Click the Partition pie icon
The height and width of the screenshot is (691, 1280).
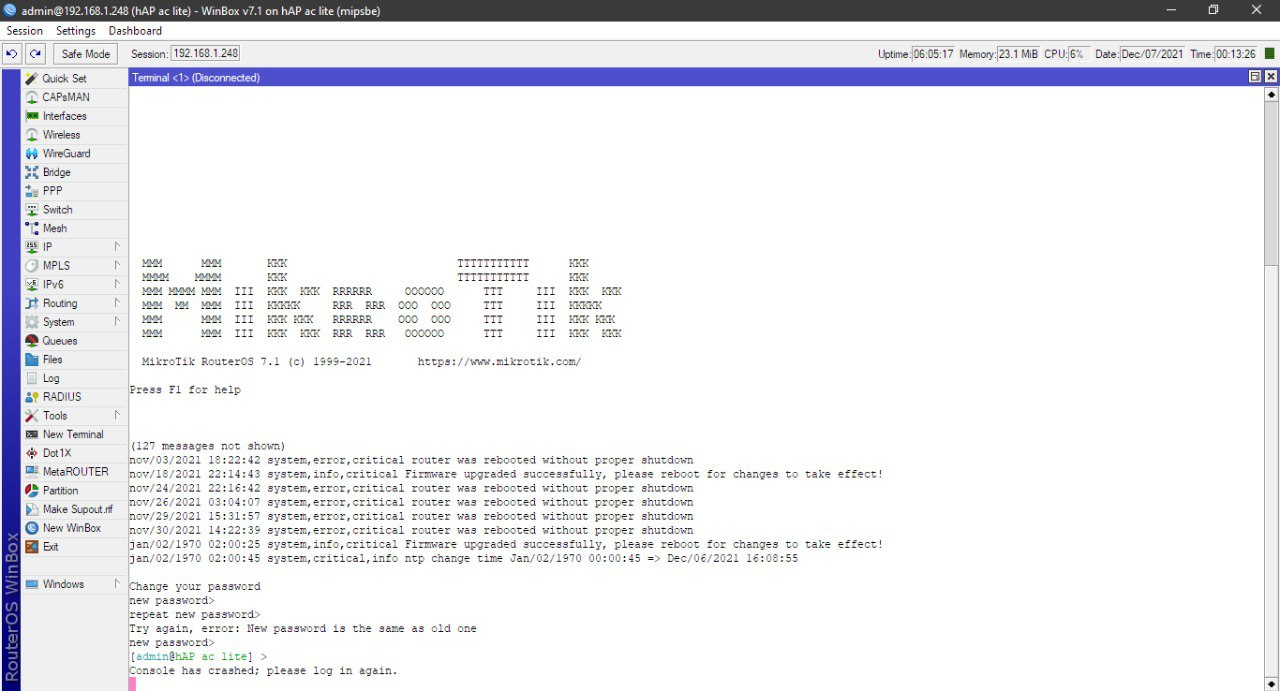[x=32, y=491]
